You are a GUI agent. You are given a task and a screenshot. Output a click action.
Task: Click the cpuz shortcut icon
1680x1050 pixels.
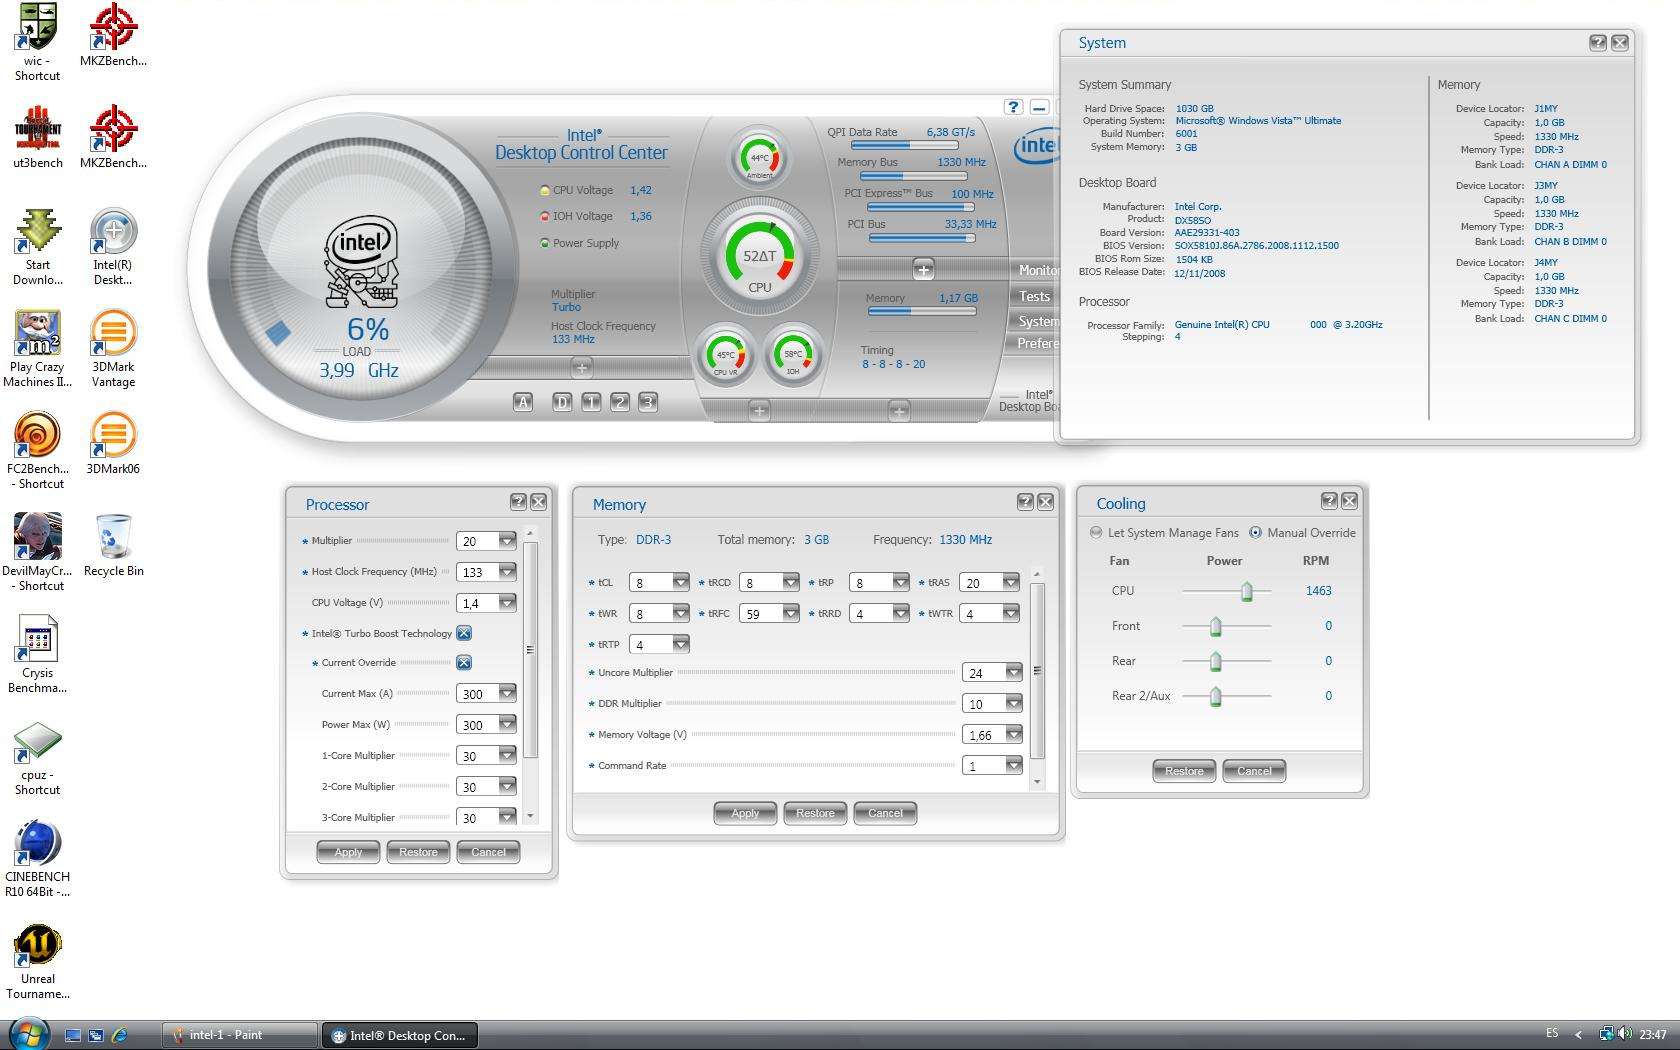(38, 743)
